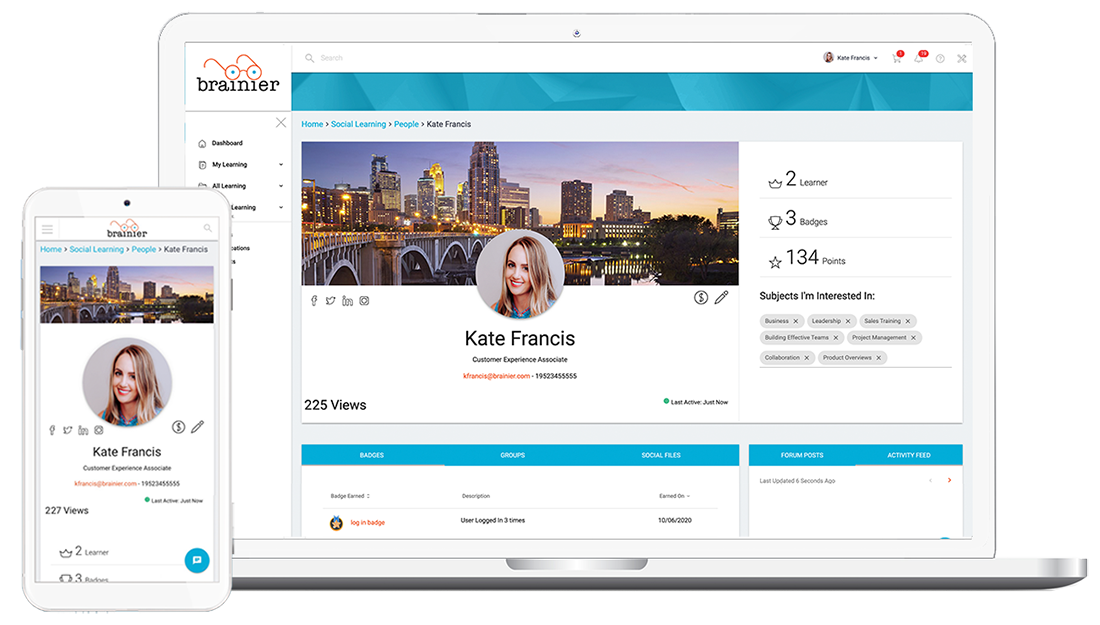Viewport: 1100px width, 625px height.
Task: View the shopping cart icon
Action: click(x=895, y=59)
